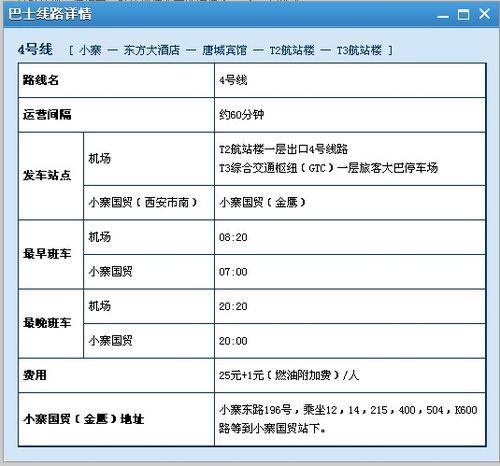The height and width of the screenshot is (466, 500).
Task: Click the 4号线 heading above the table
Action: tap(35, 49)
